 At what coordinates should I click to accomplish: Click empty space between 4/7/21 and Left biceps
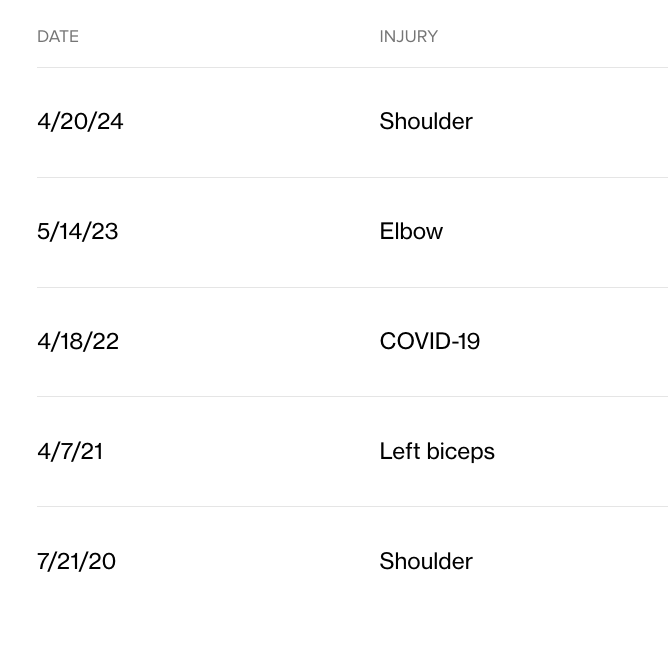point(240,452)
